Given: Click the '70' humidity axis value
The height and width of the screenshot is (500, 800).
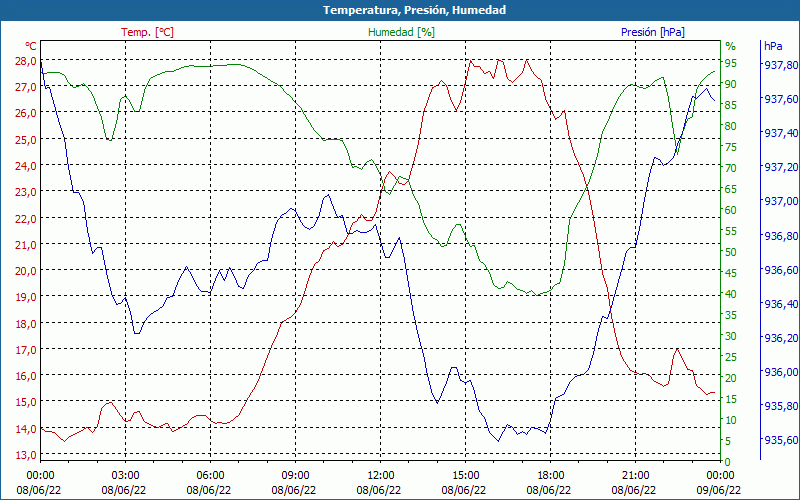Looking at the screenshot, I should [731, 168].
